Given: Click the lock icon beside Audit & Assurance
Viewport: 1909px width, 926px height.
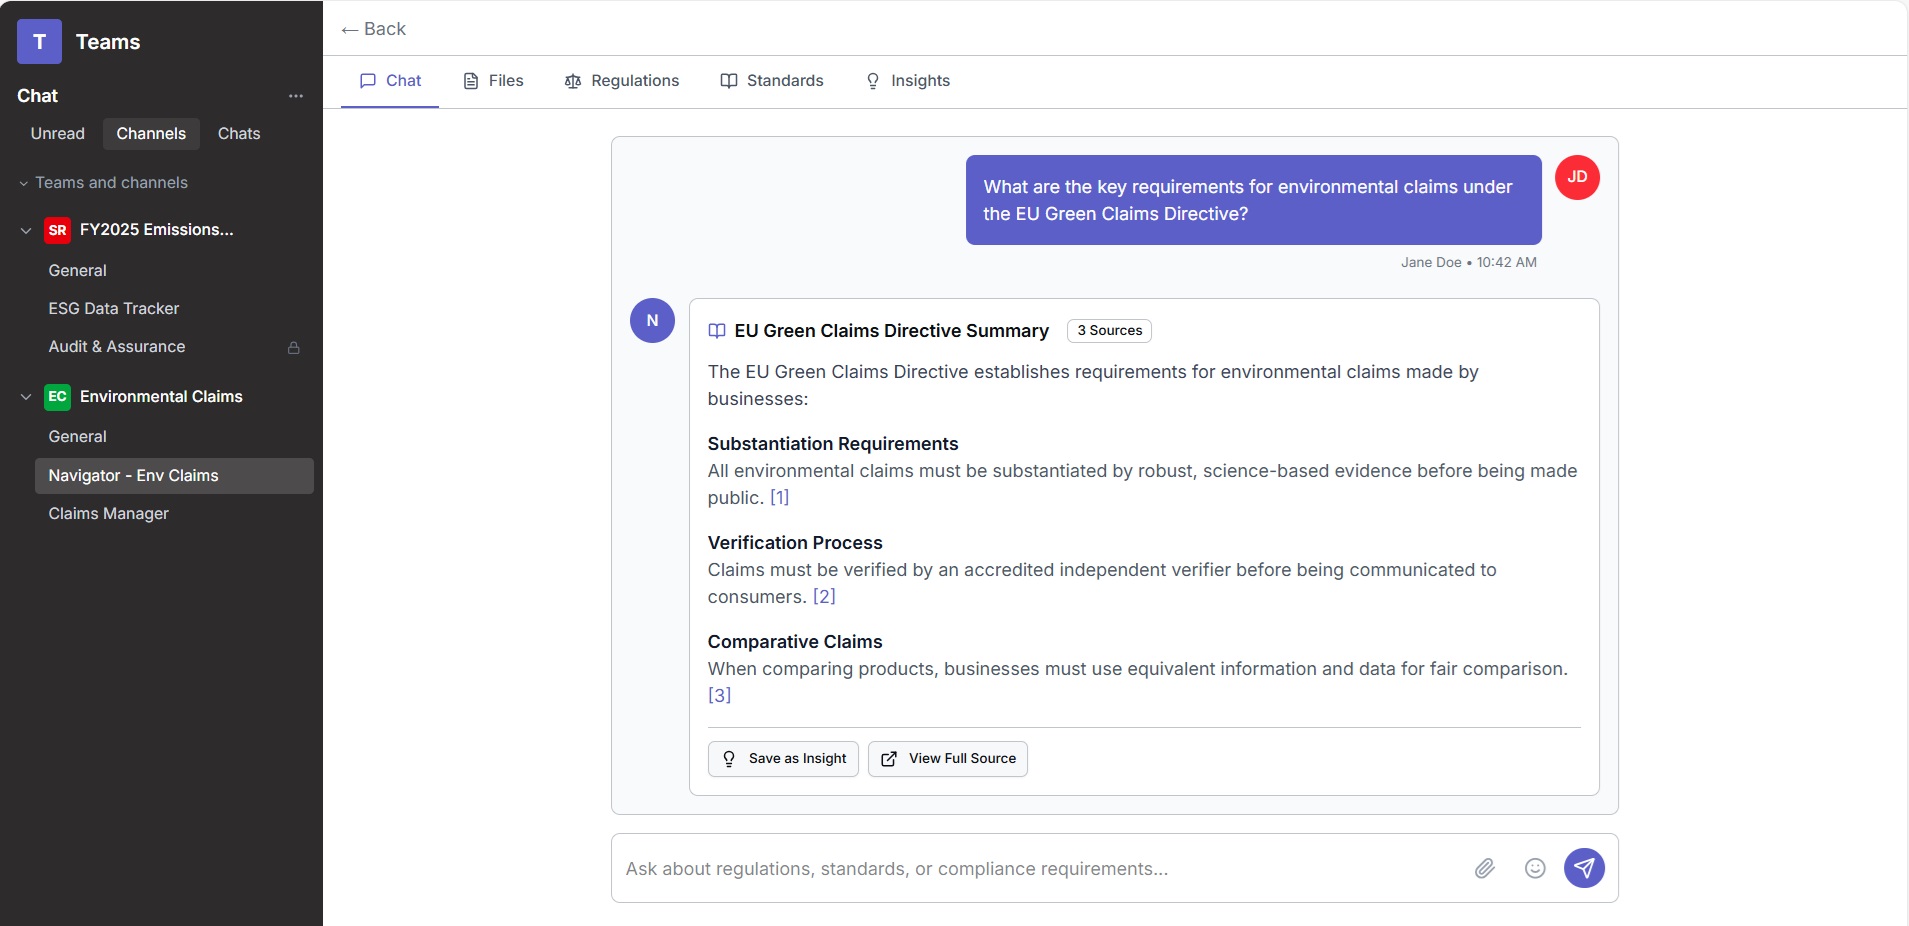Looking at the screenshot, I should (x=294, y=348).
